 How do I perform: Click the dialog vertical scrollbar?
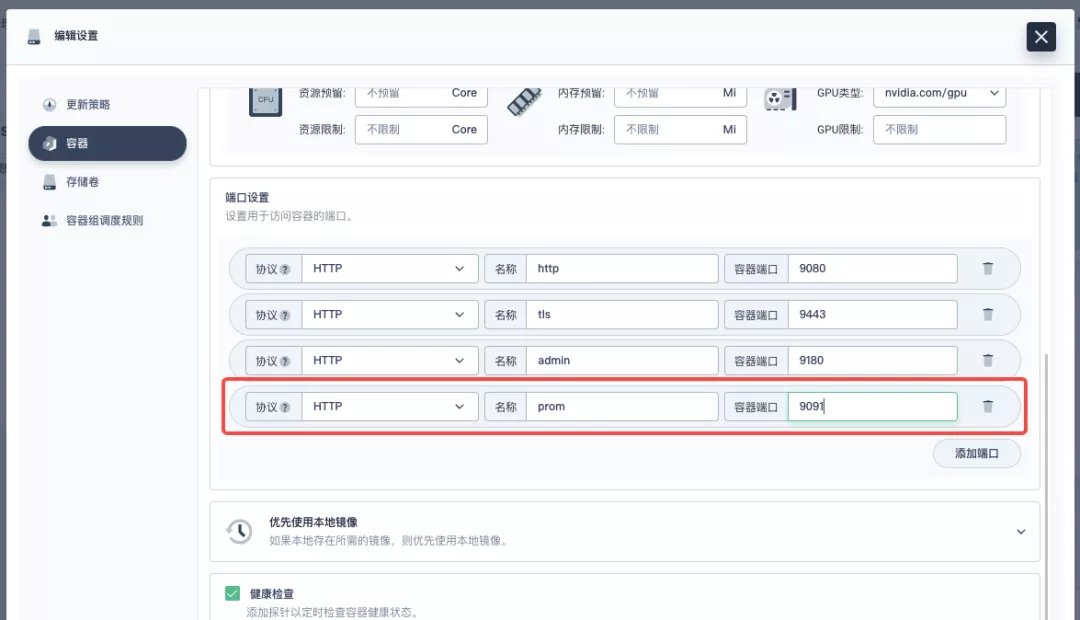coord(1047,486)
